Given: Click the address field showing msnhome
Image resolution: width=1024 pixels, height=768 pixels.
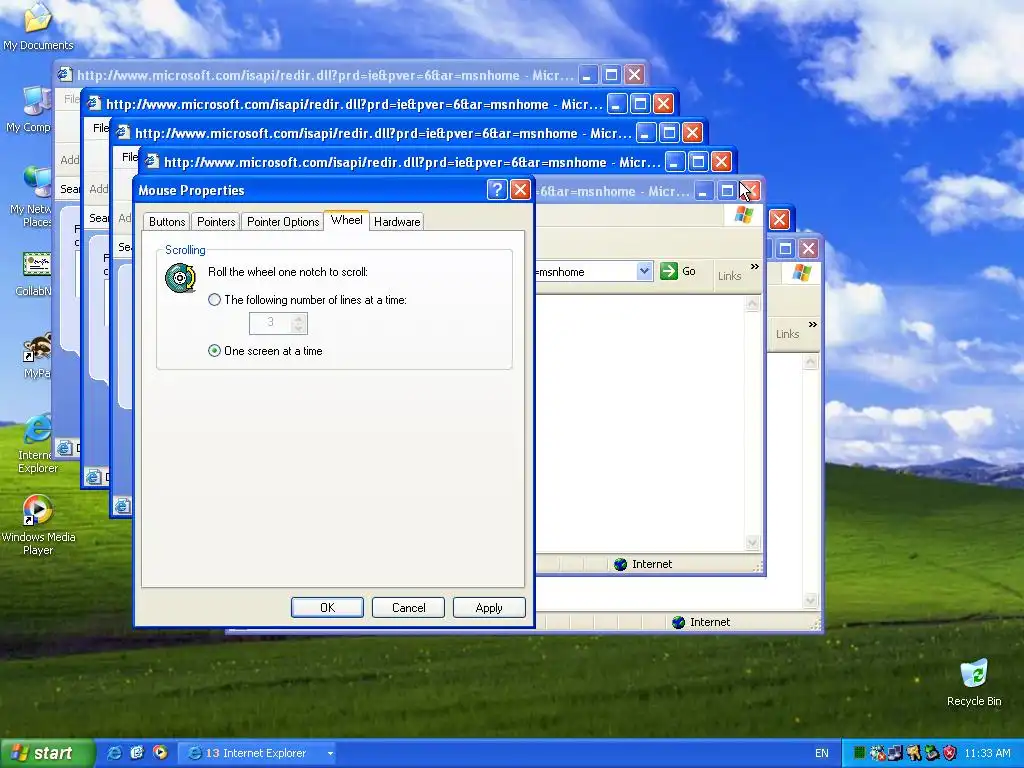Looking at the screenshot, I should click(x=586, y=271).
